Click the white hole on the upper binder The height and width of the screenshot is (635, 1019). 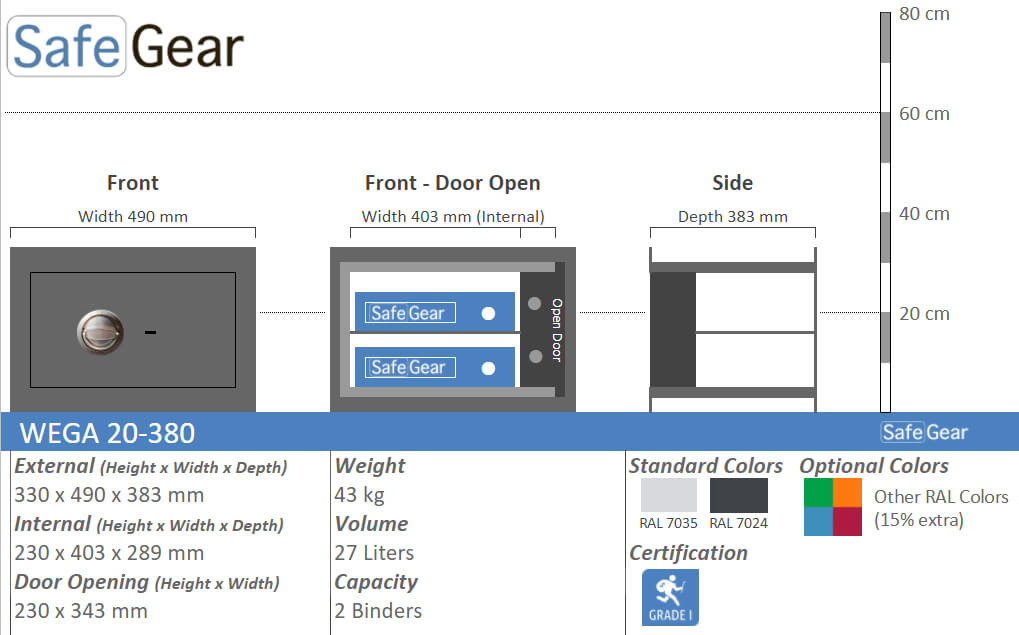[x=488, y=313]
